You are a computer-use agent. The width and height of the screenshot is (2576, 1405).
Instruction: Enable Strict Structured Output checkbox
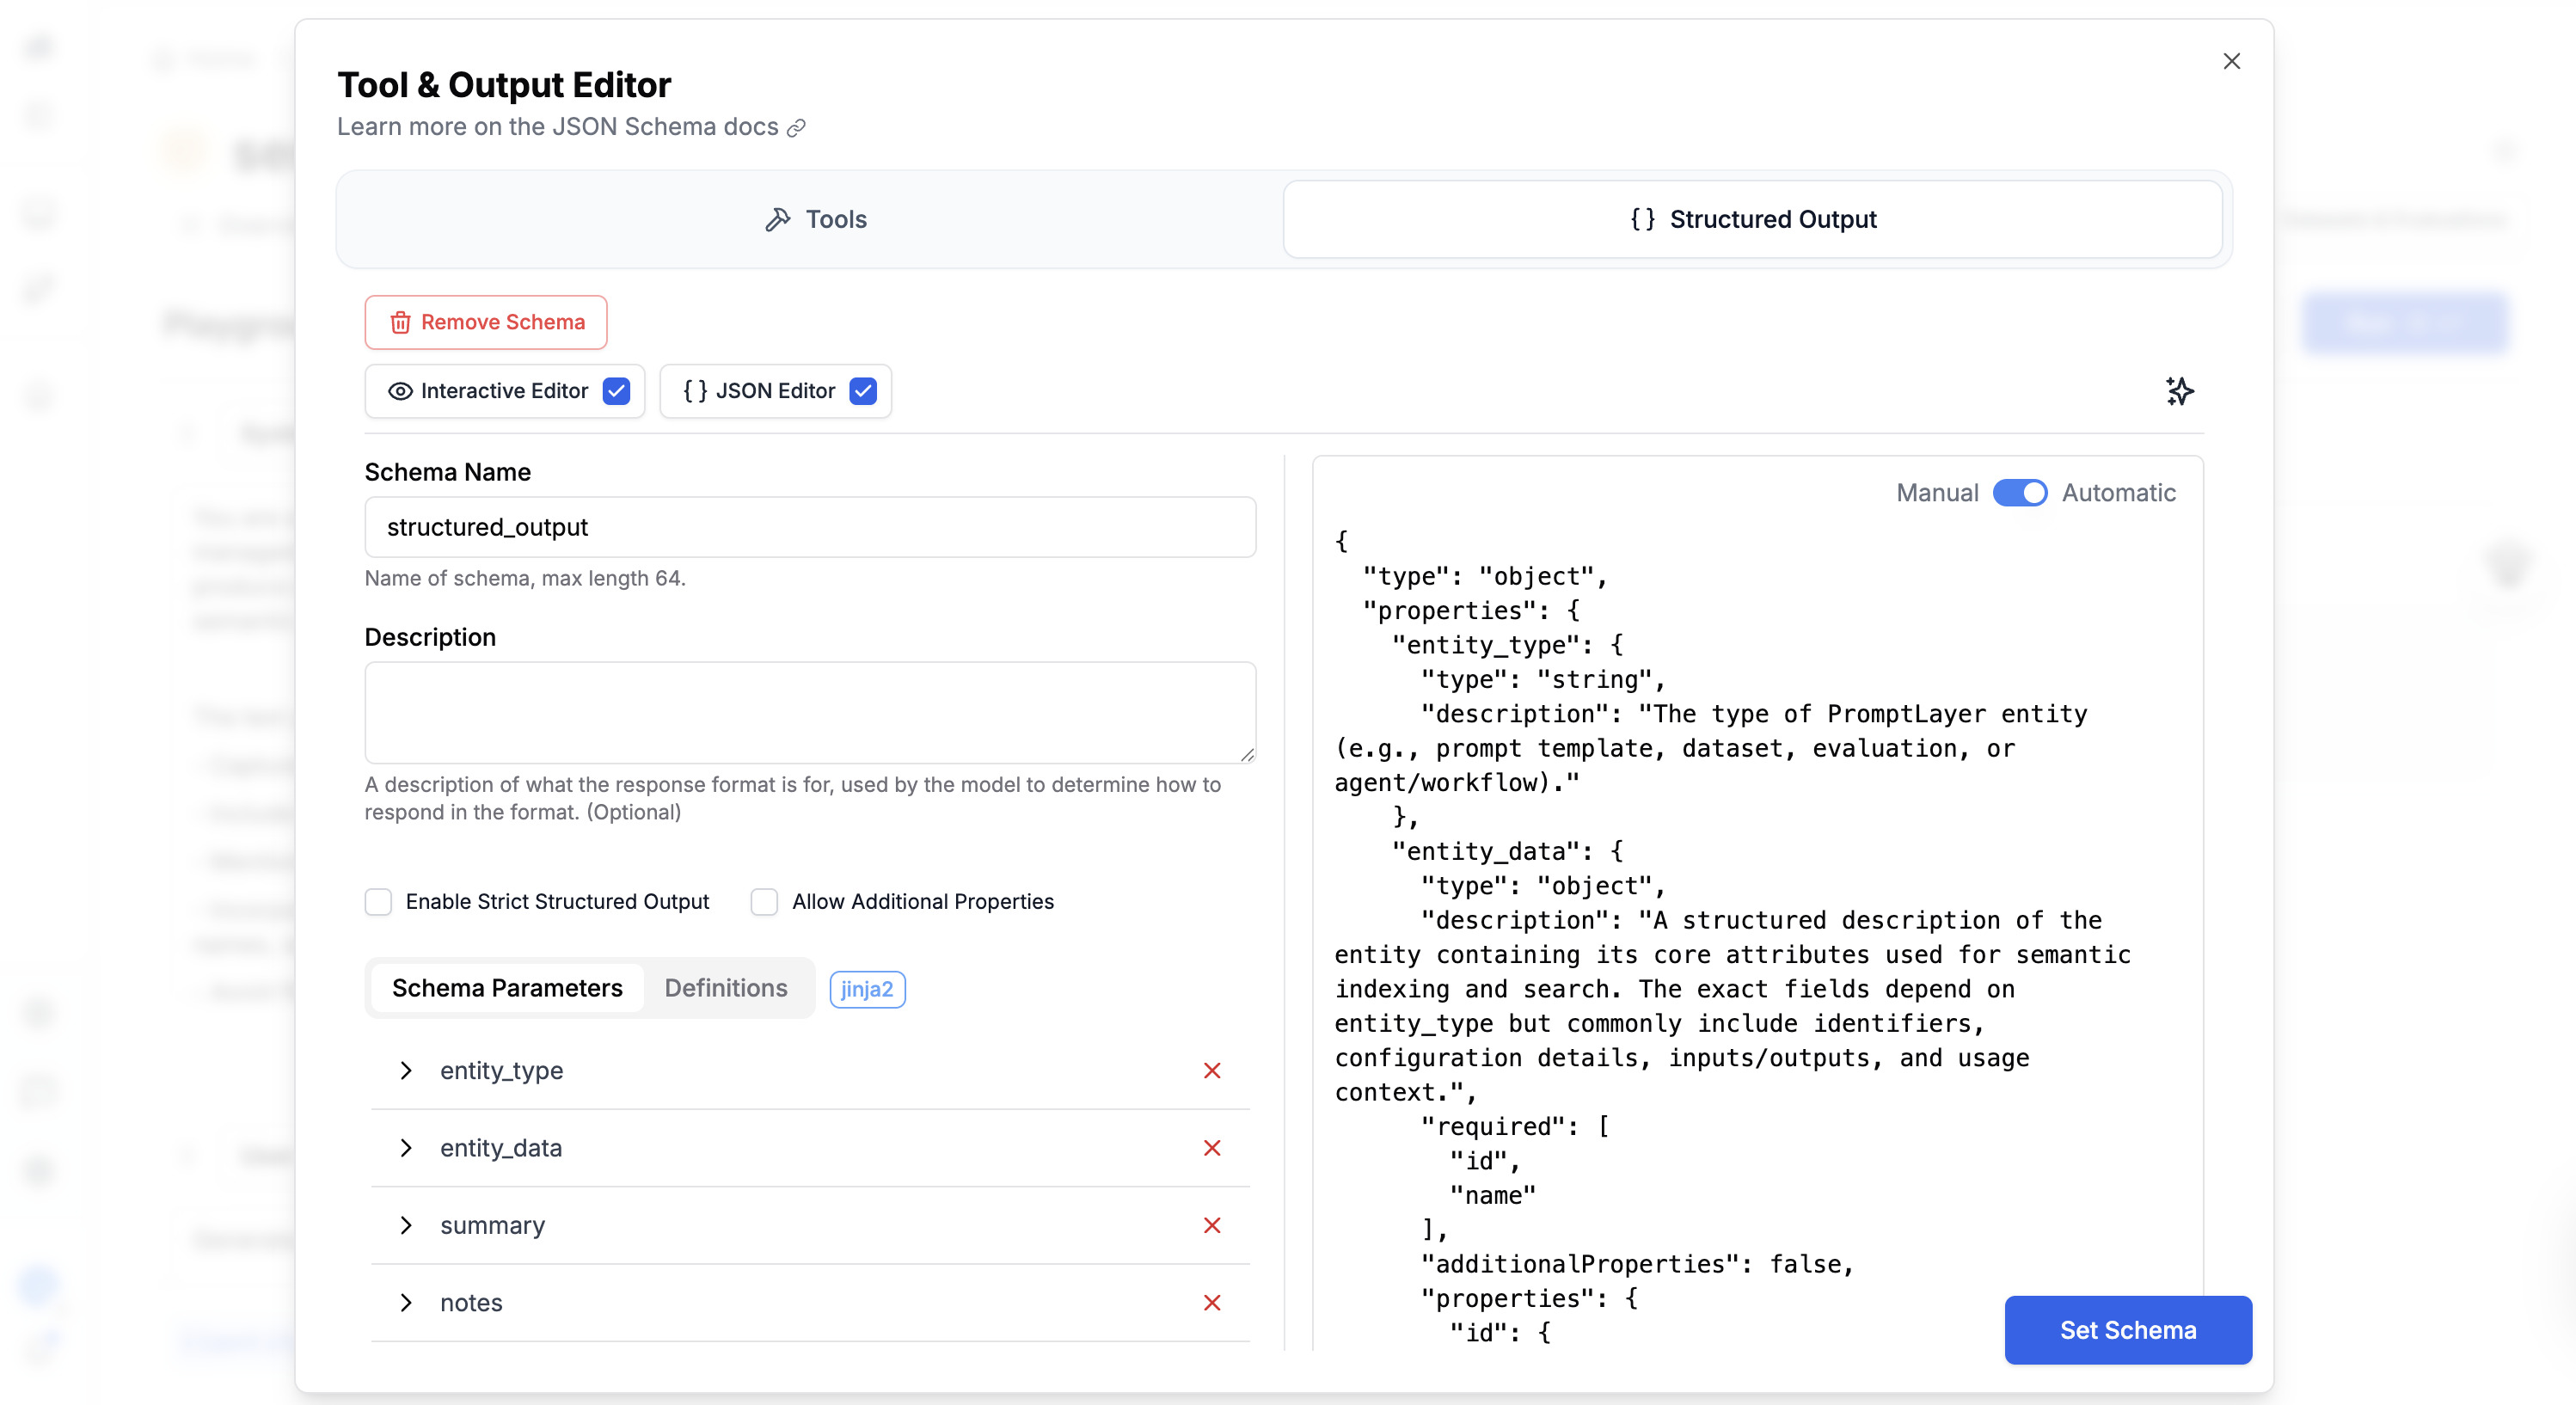pyautogui.click(x=378, y=902)
